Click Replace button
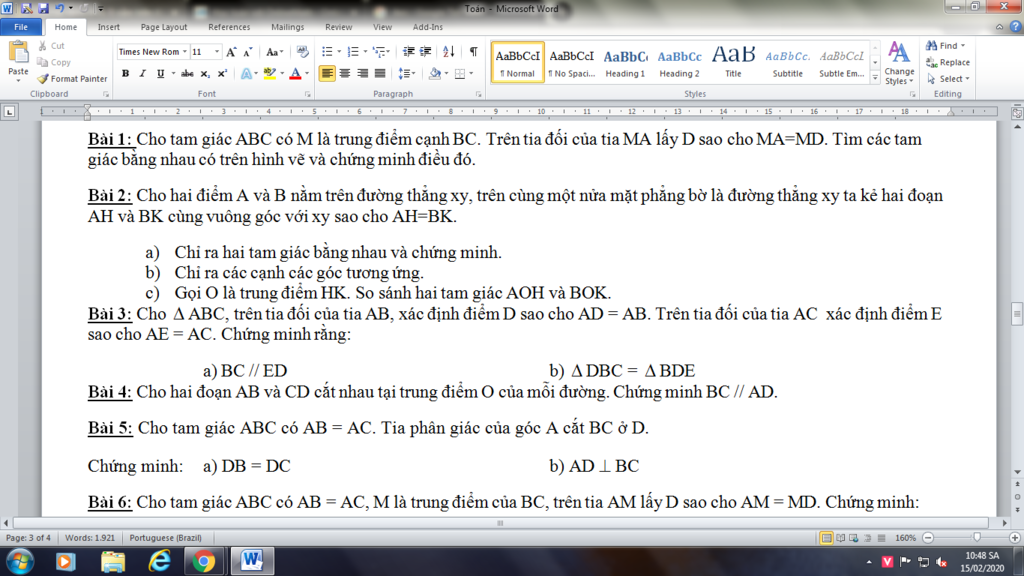This screenshot has height=576, width=1024. click(x=948, y=62)
